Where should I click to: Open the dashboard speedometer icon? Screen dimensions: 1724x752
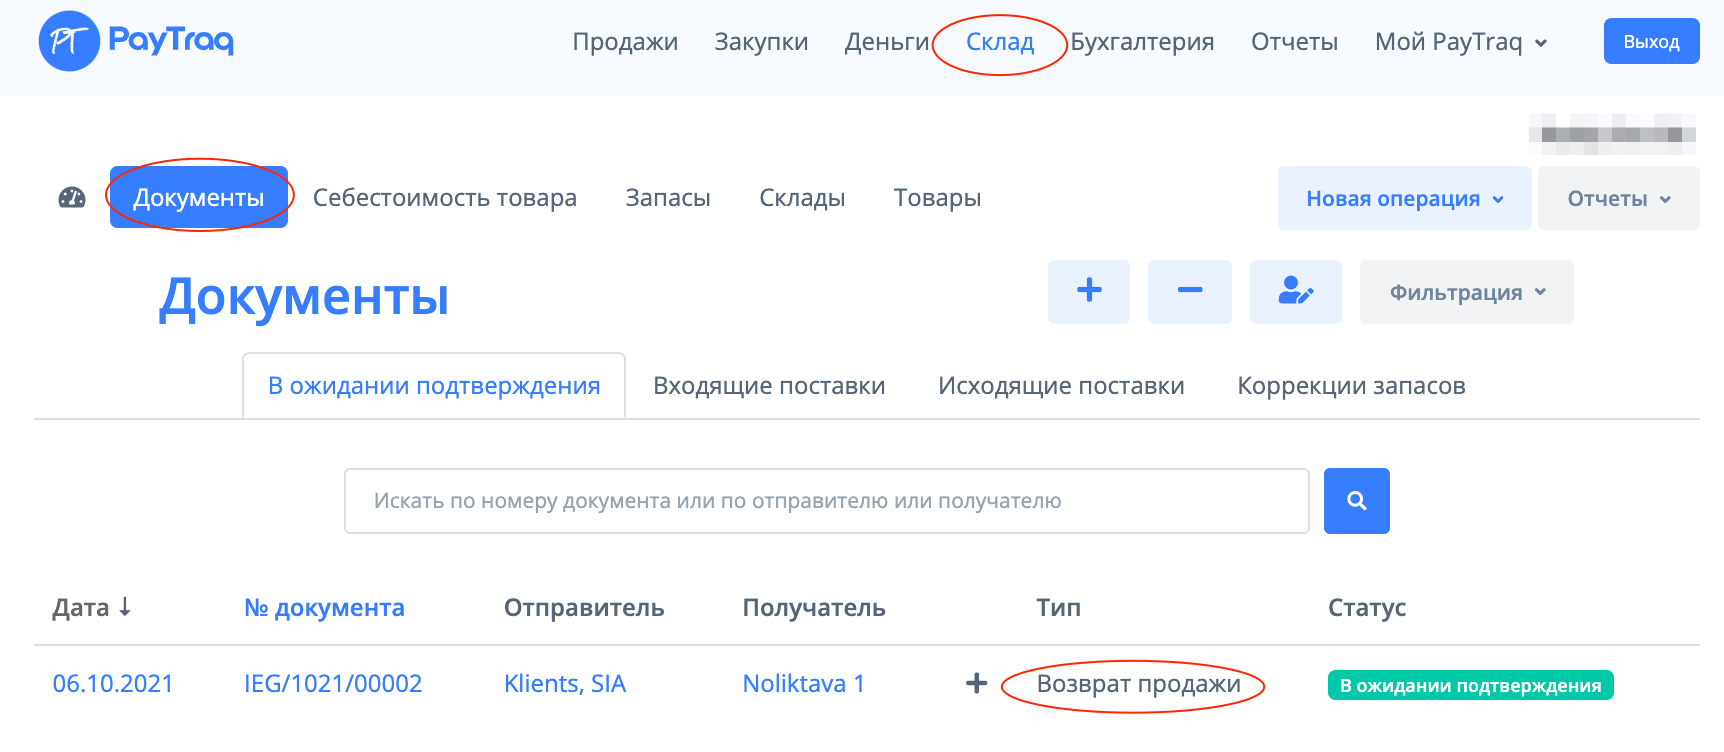pyautogui.click(x=72, y=198)
